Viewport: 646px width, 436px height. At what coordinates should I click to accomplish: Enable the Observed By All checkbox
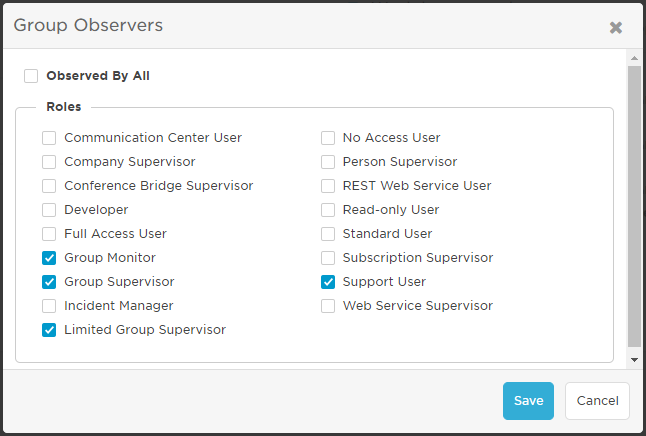tap(31, 76)
